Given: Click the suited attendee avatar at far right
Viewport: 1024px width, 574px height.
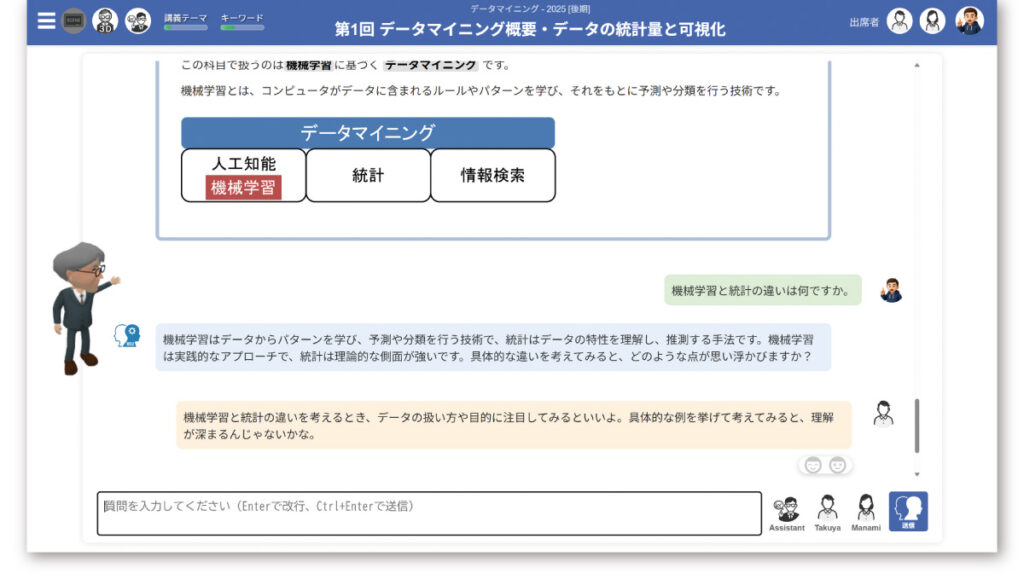Looking at the screenshot, I should coord(969,21).
